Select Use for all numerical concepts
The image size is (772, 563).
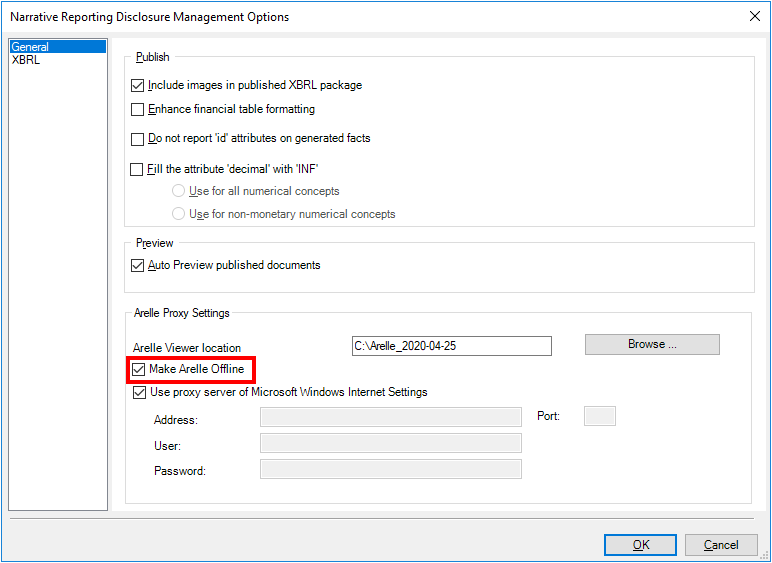179,191
